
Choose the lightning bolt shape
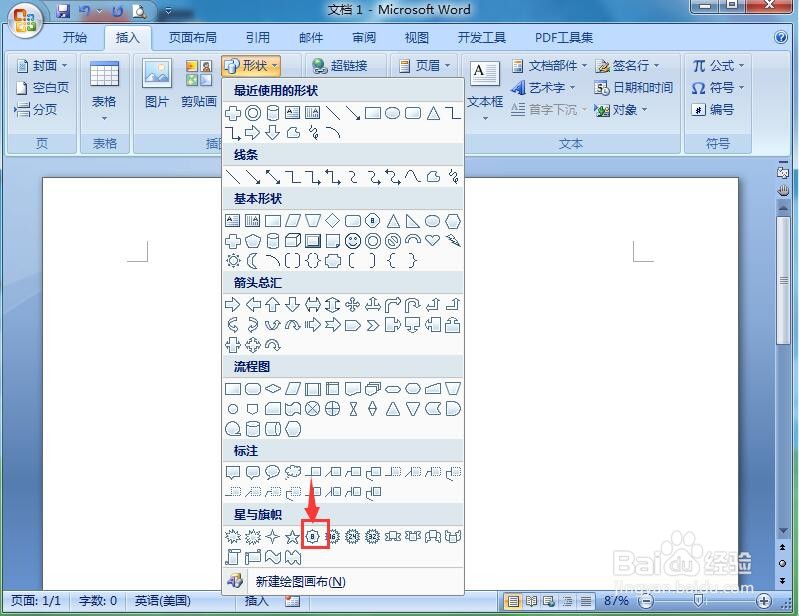[452, 240]
